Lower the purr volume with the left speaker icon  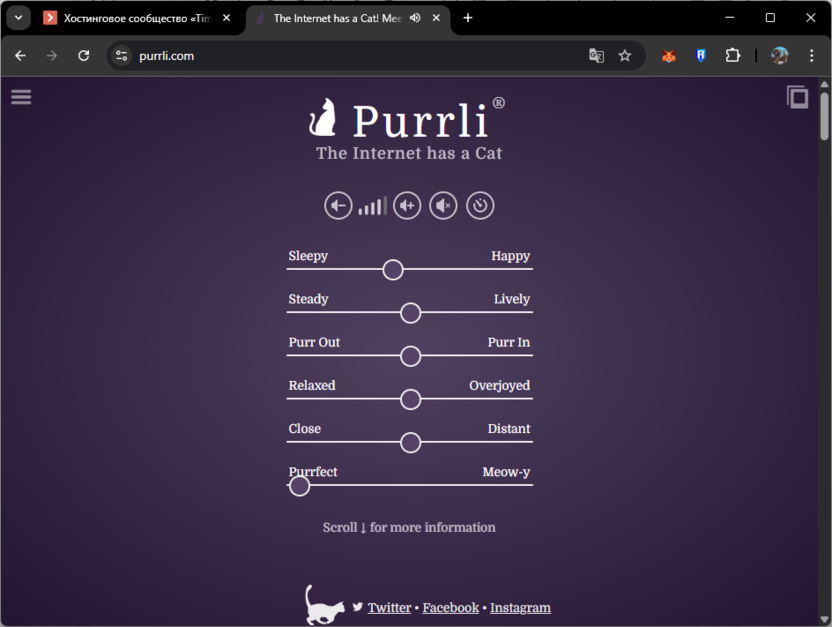click(338, 205)
